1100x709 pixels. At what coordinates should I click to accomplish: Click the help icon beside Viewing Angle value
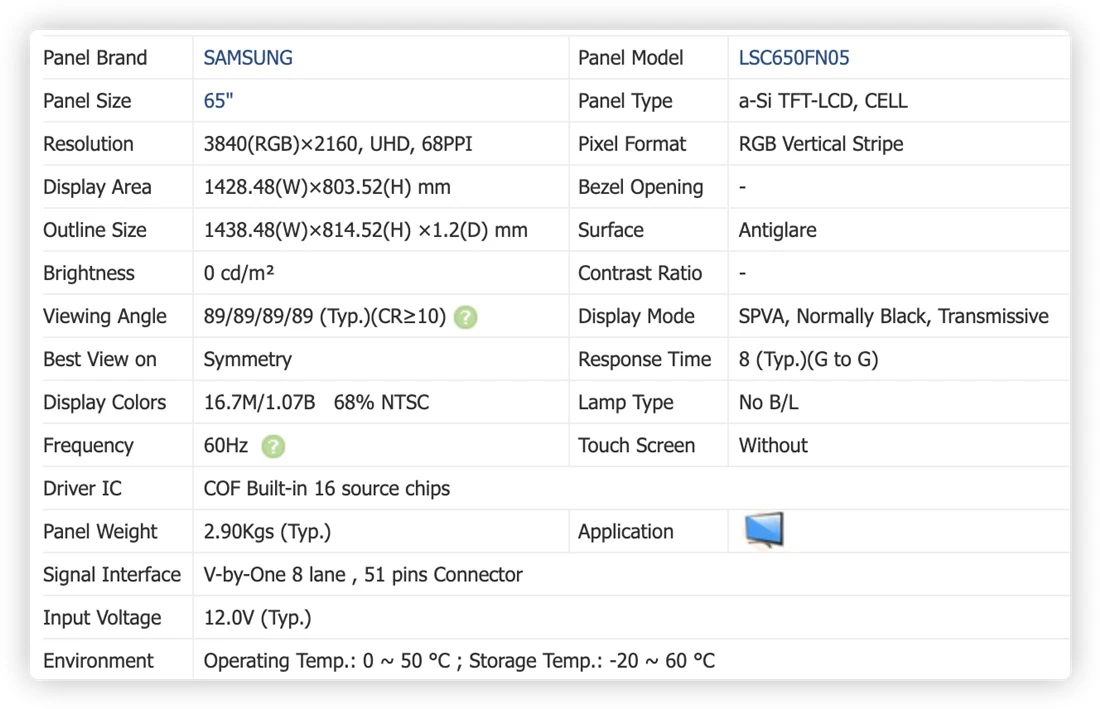(465, 317)
